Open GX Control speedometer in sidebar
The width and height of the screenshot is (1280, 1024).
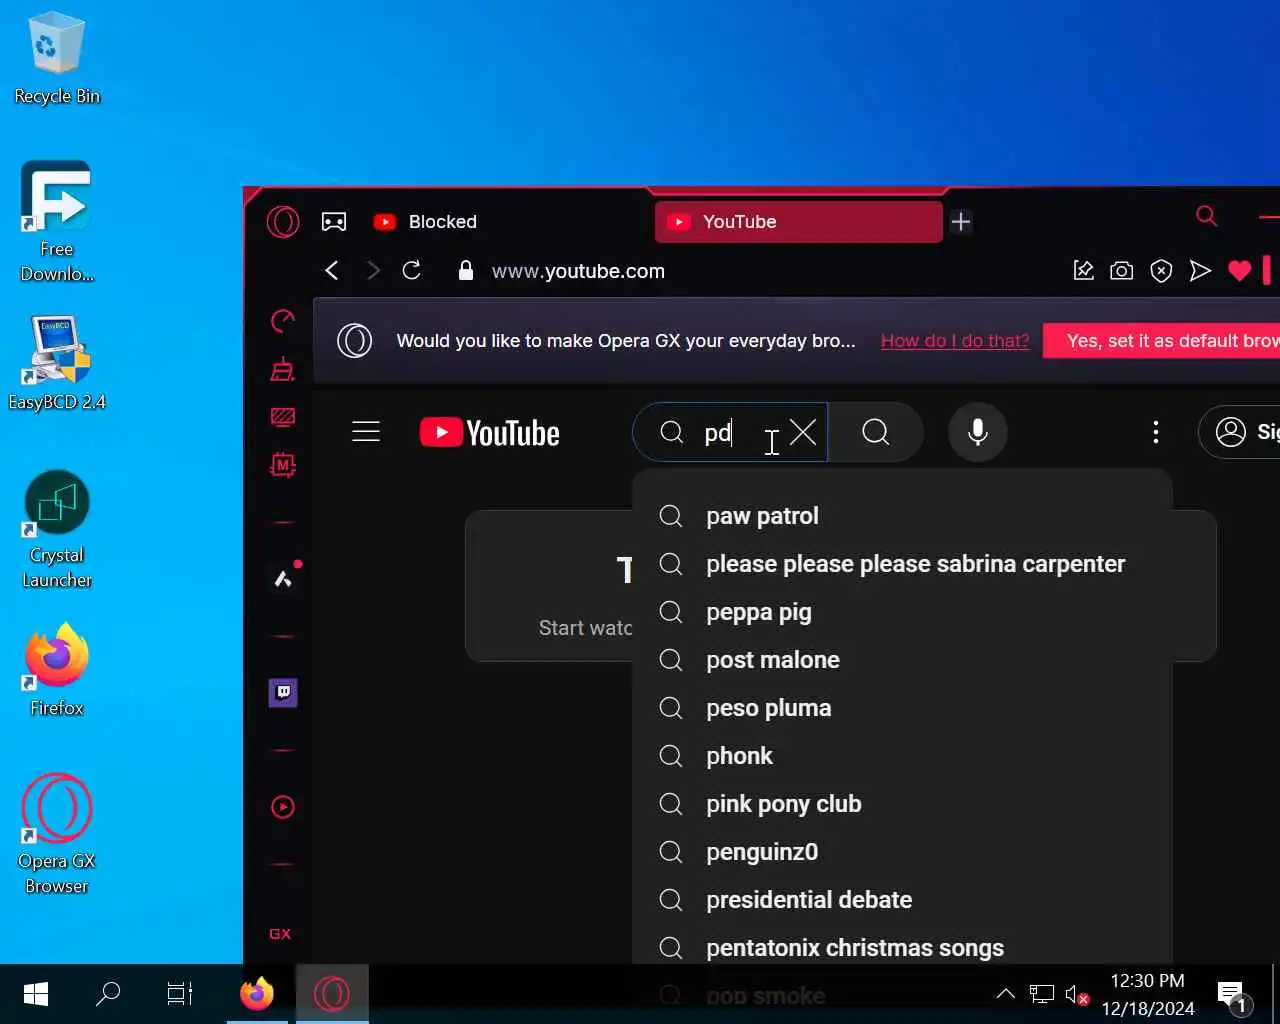point(283,320)
